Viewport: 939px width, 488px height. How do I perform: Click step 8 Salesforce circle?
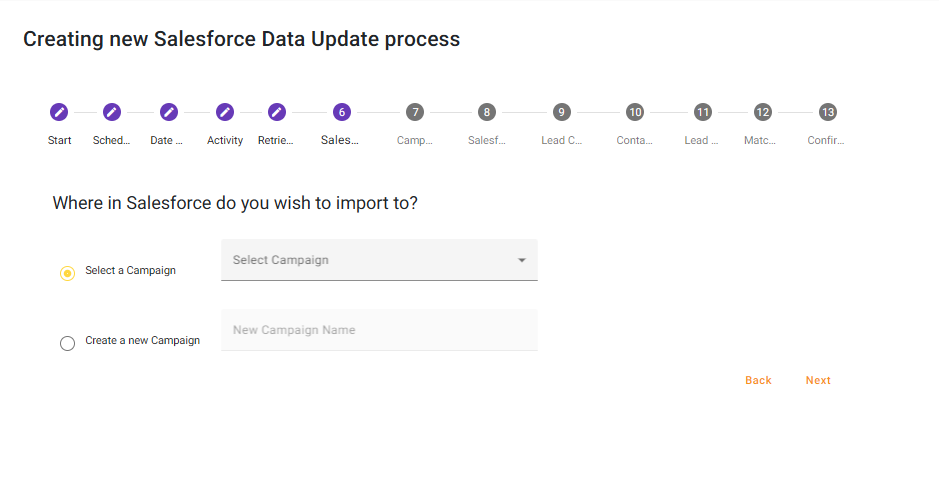pos(487,112)
